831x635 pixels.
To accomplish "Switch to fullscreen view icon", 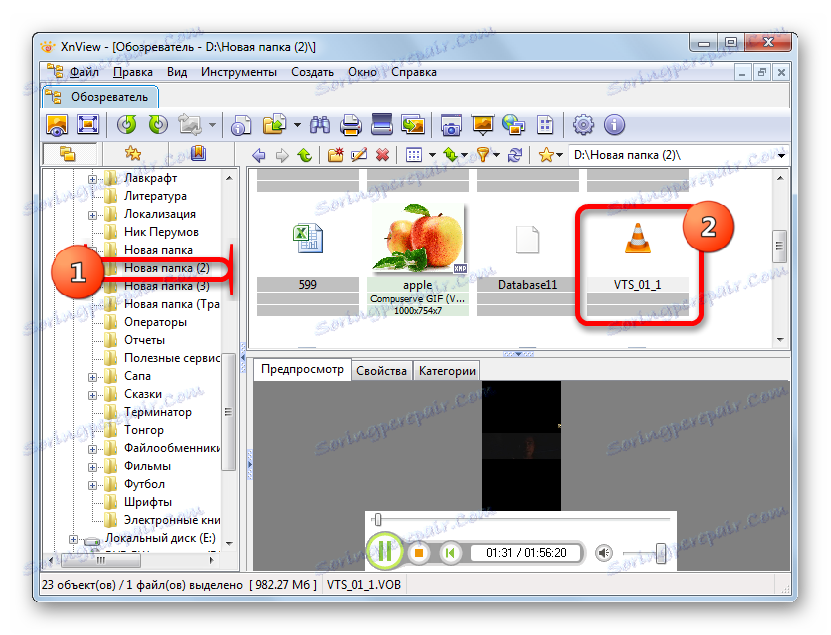I will tap(88, 126).
